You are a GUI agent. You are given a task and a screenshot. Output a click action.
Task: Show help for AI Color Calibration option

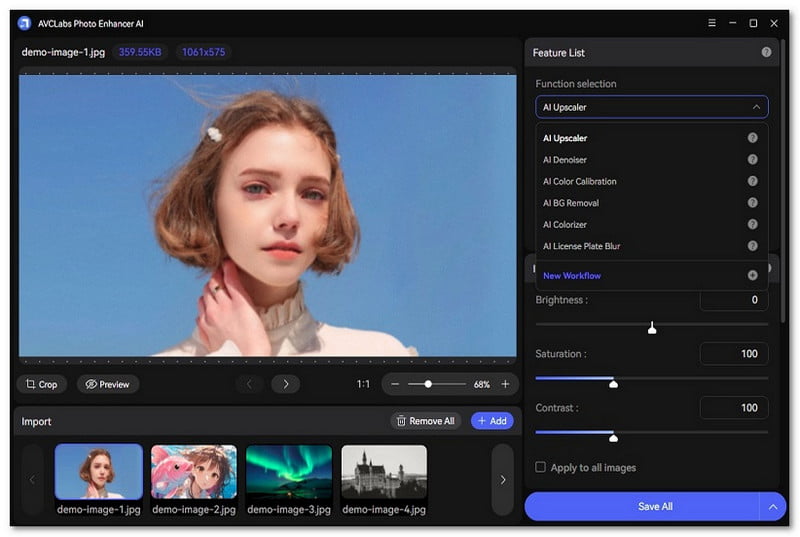[753, 181]
